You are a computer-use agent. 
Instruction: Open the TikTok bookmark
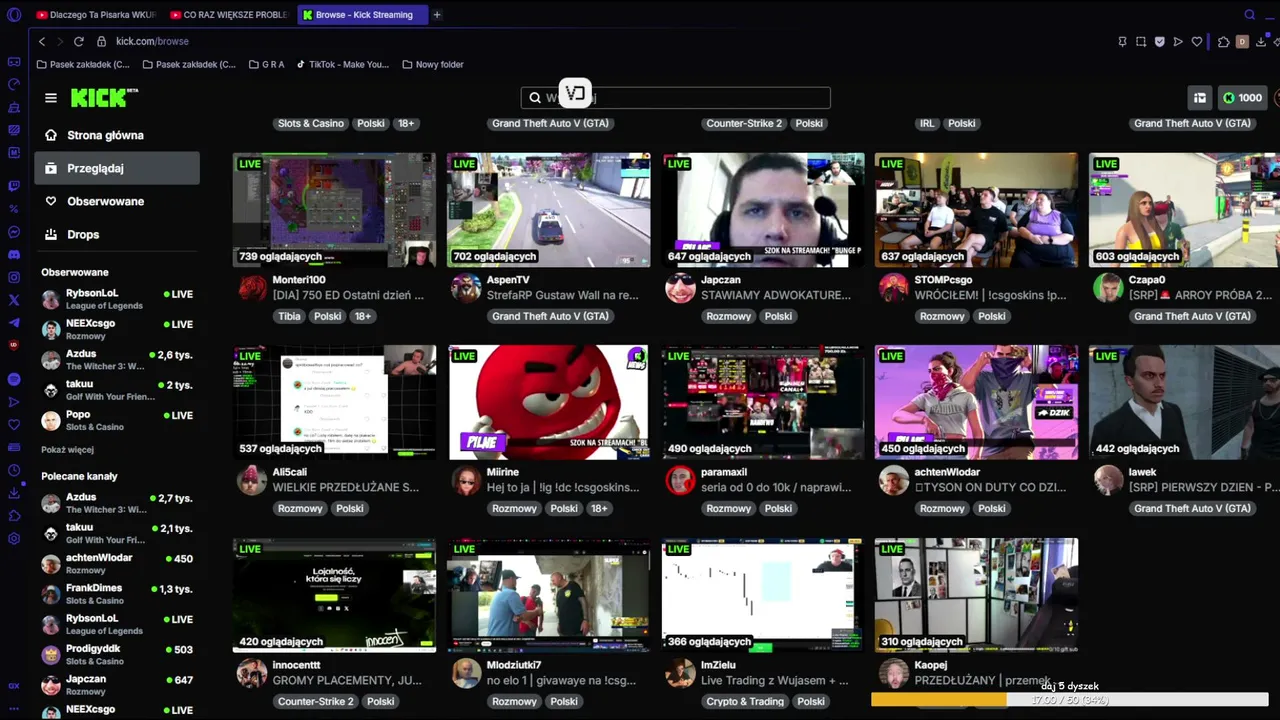342,64
